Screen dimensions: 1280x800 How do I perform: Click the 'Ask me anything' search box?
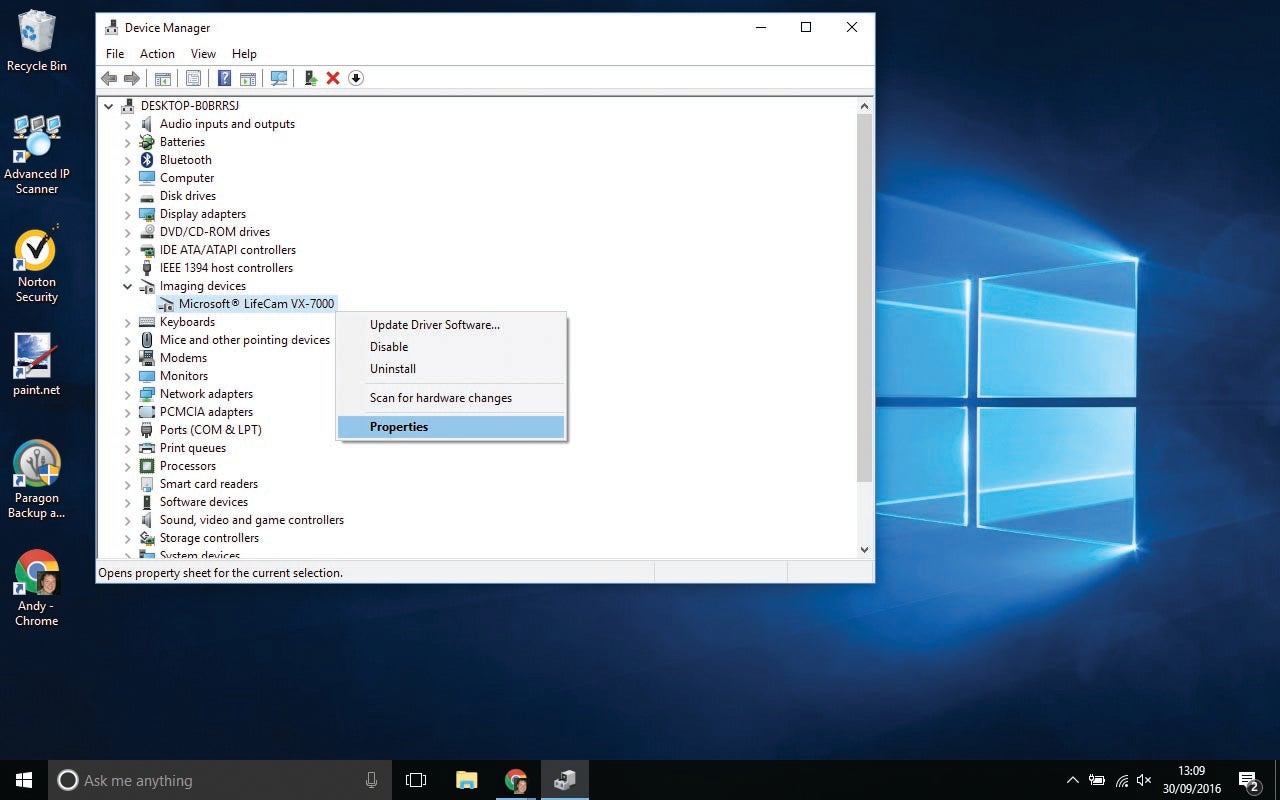[220, 780]
